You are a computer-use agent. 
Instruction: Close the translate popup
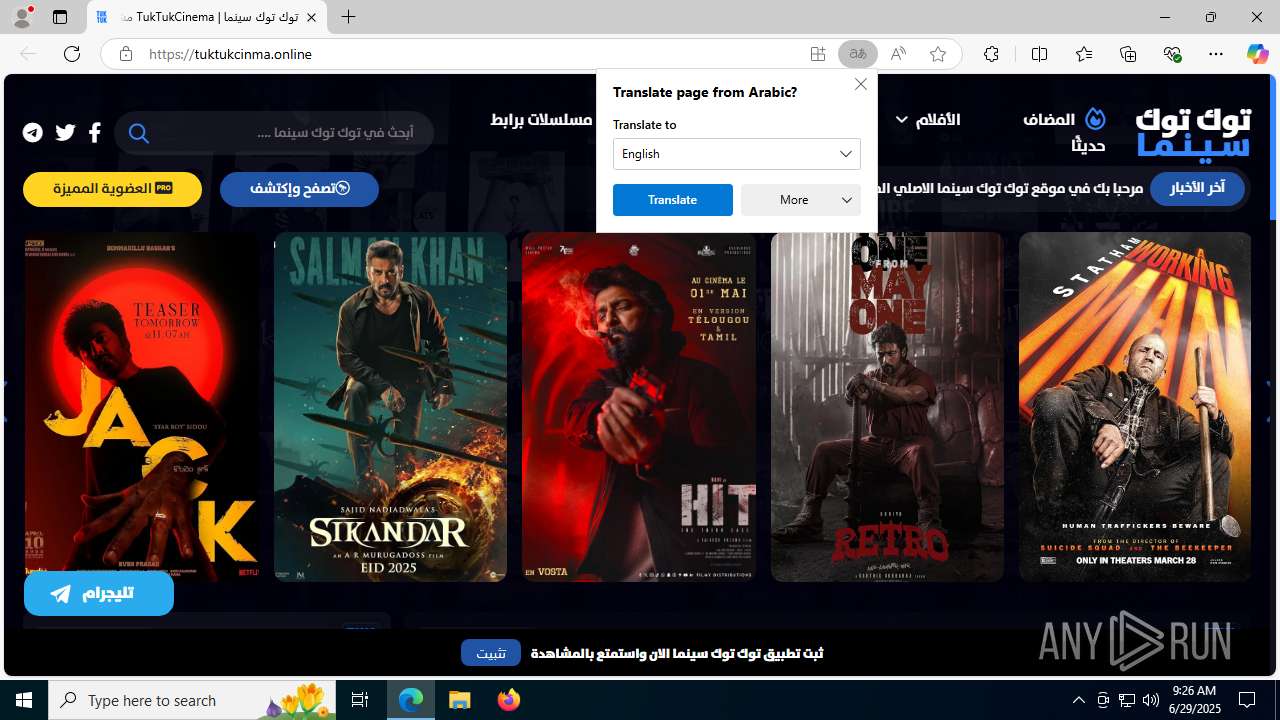coord(861,84)
